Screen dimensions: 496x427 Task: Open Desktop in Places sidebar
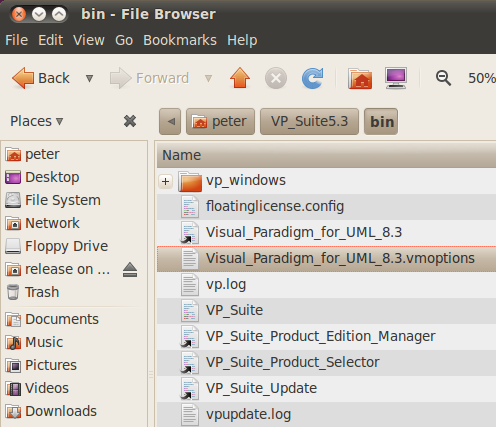pyautogui.click(x=42, y=177)
